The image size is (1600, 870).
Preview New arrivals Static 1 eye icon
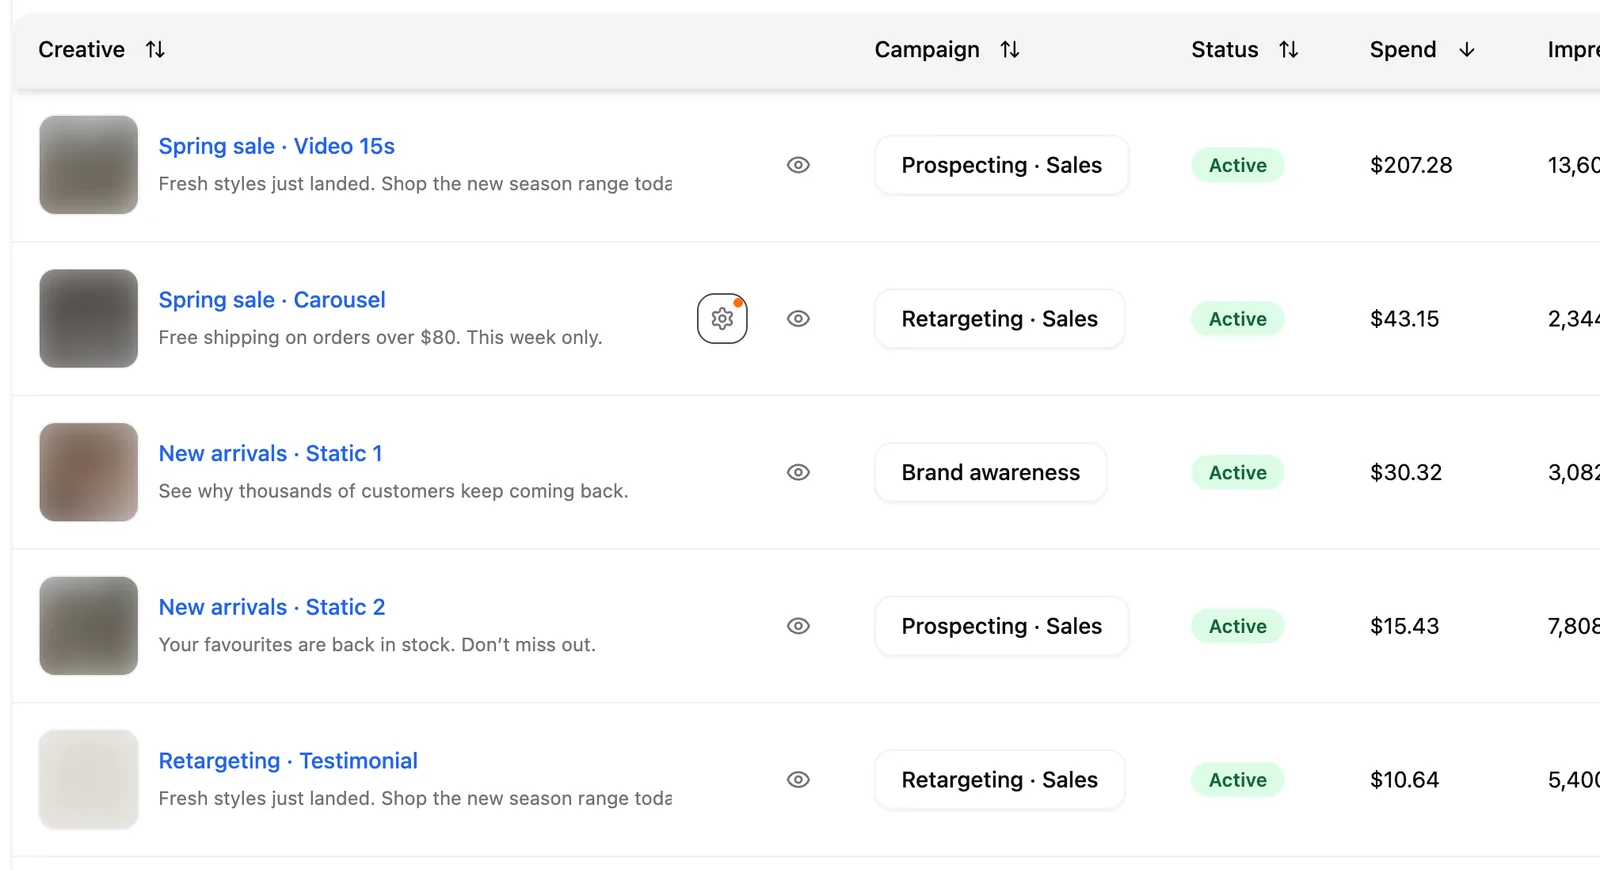pyautogui.click(x=798, y=472)
